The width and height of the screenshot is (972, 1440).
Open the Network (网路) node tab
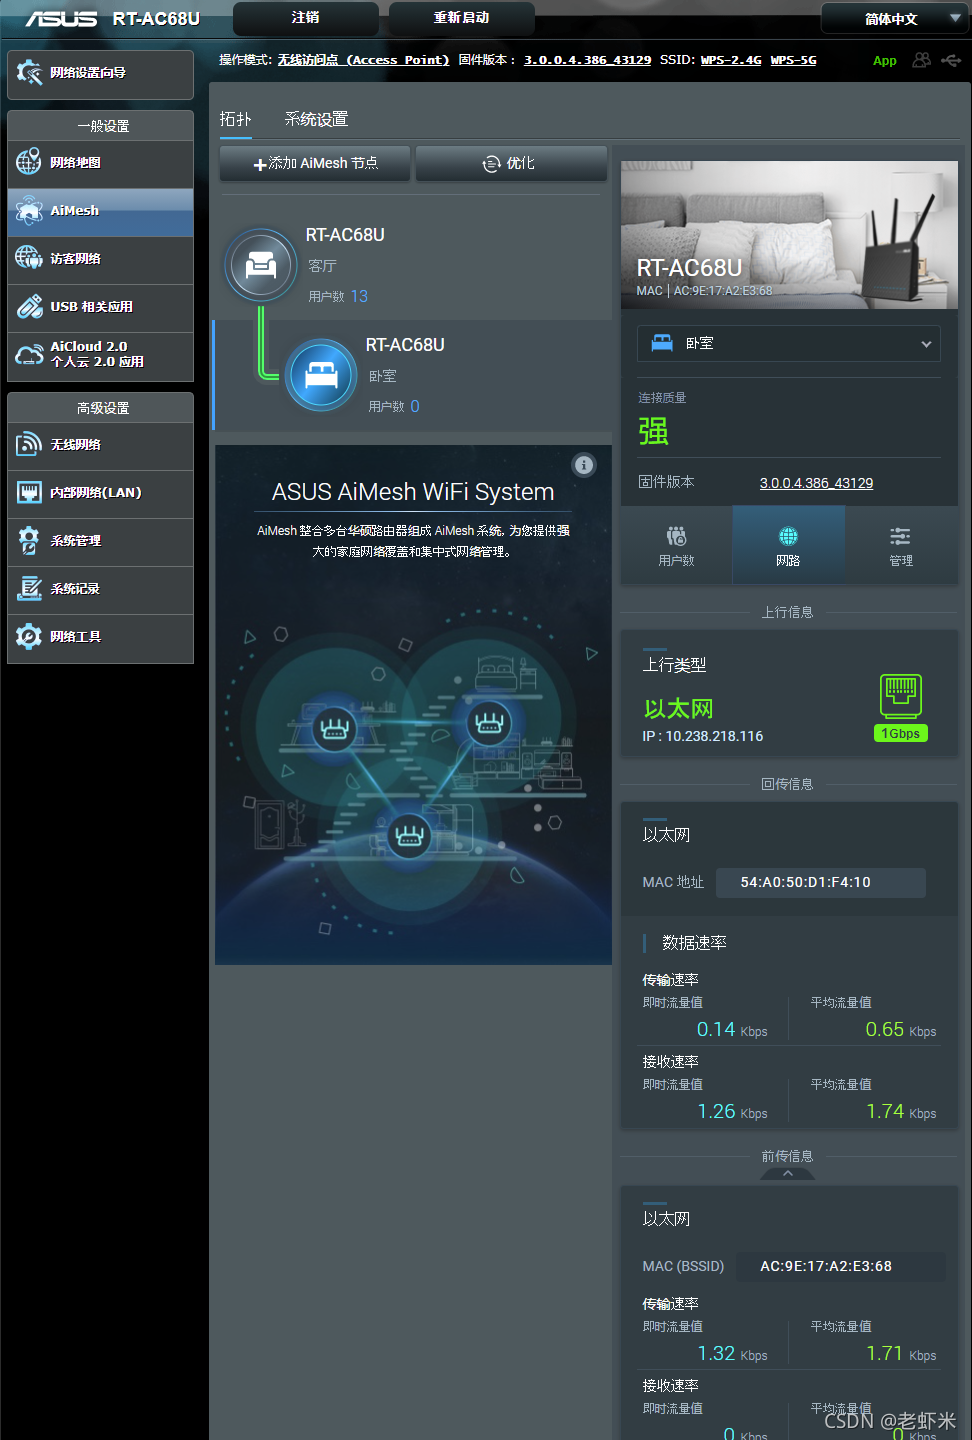tap(789, 545)
